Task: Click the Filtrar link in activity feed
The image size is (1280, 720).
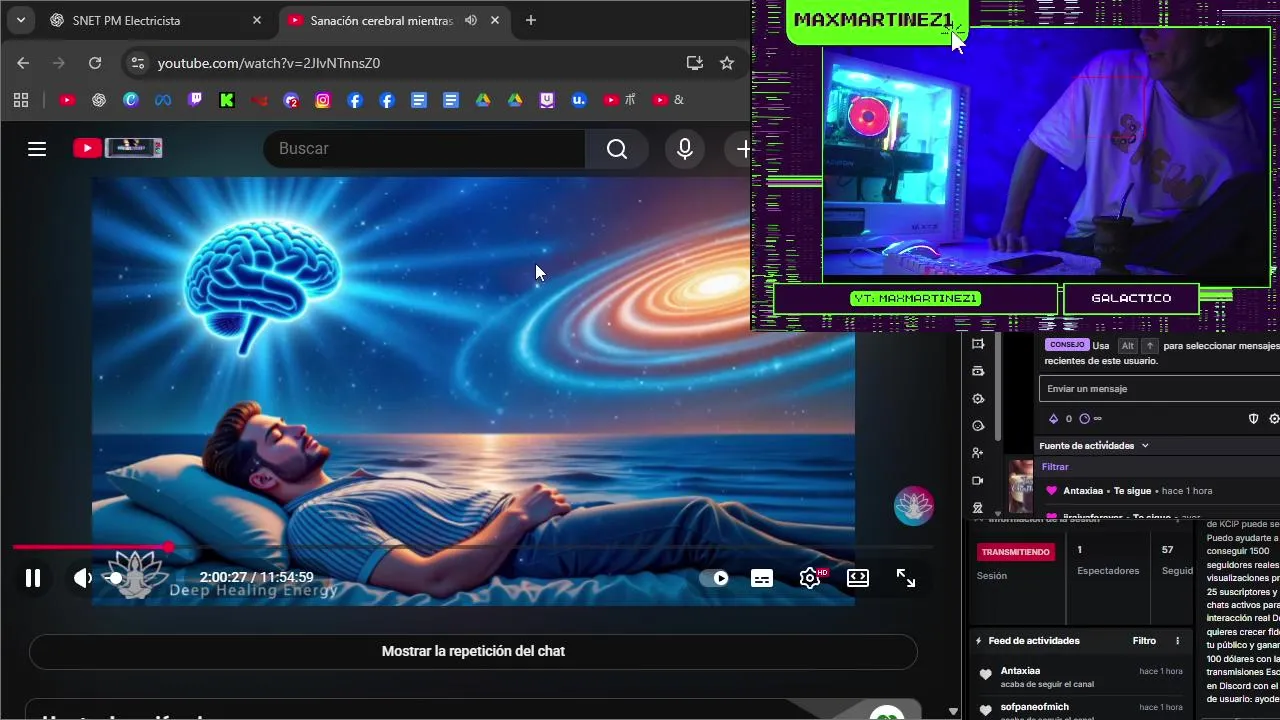Action: pyautogui.click(x=1055, y=467)
